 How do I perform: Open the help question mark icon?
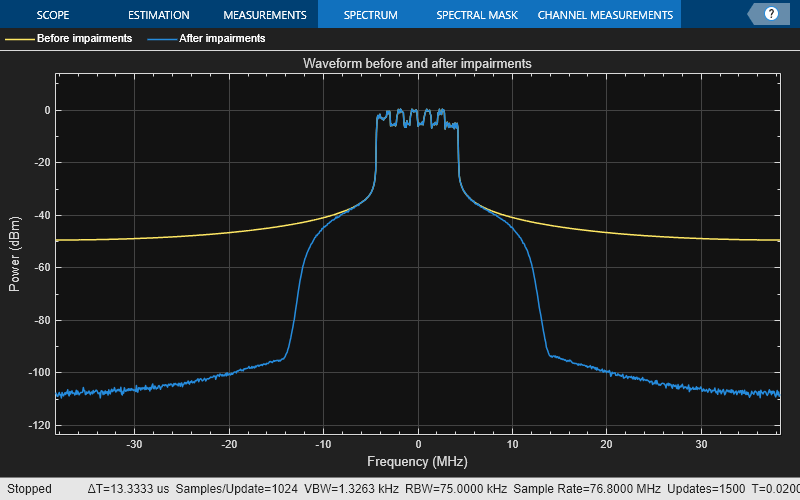(771, 14)
